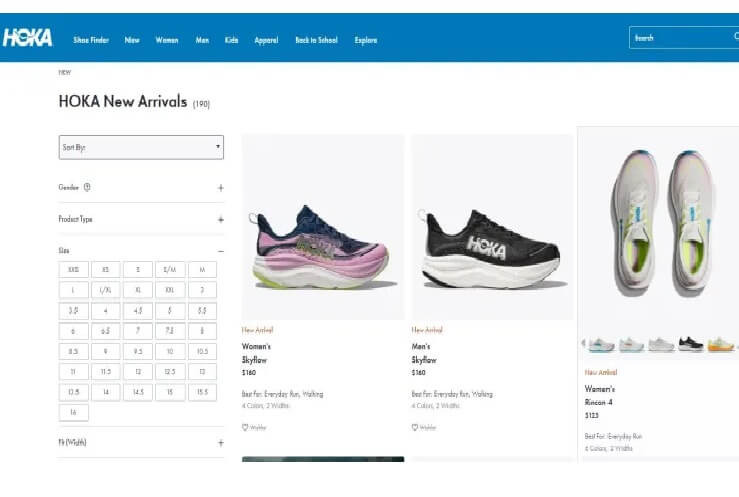Click the HOKA logo
Image resolution: width=739 pixels, height=497 pixels.
point(27,38)
